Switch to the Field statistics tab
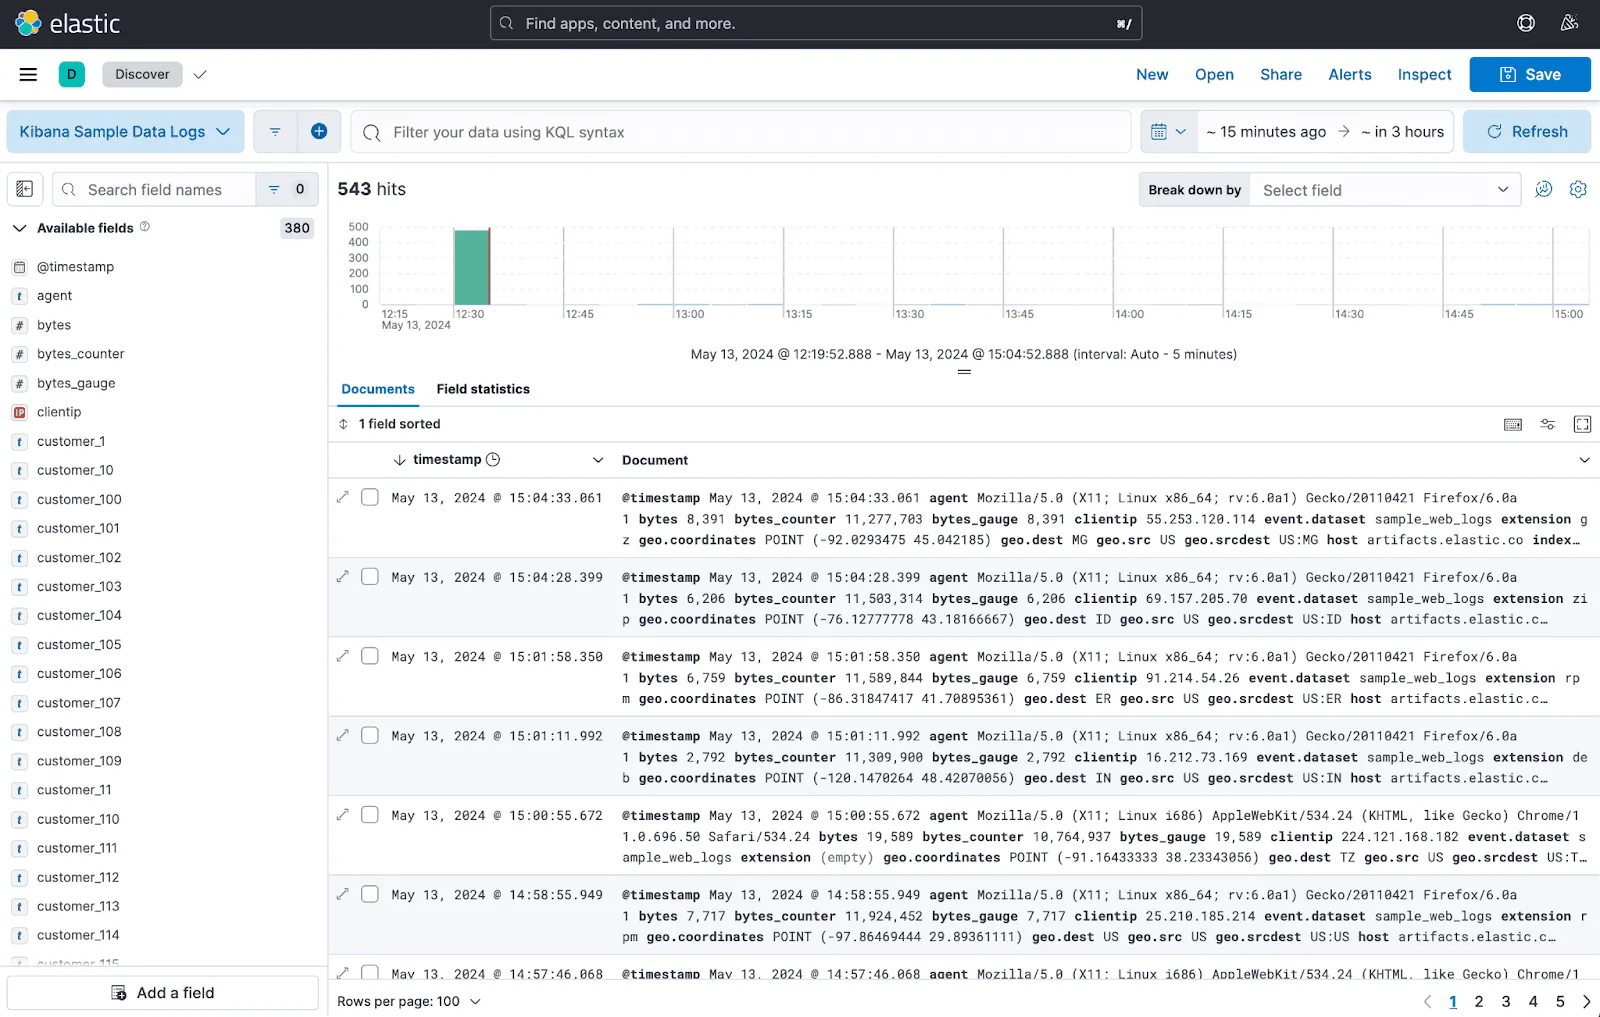Viewport: 1600px width, 1017px height. pos(483,389)
